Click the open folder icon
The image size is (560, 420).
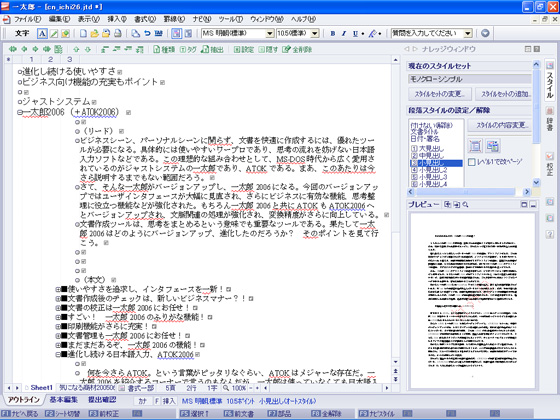coord(95,34)
